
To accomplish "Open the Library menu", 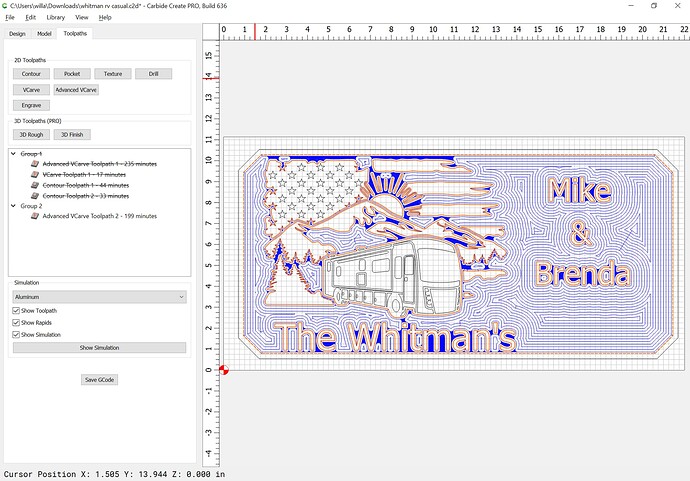I will (55, 17).
